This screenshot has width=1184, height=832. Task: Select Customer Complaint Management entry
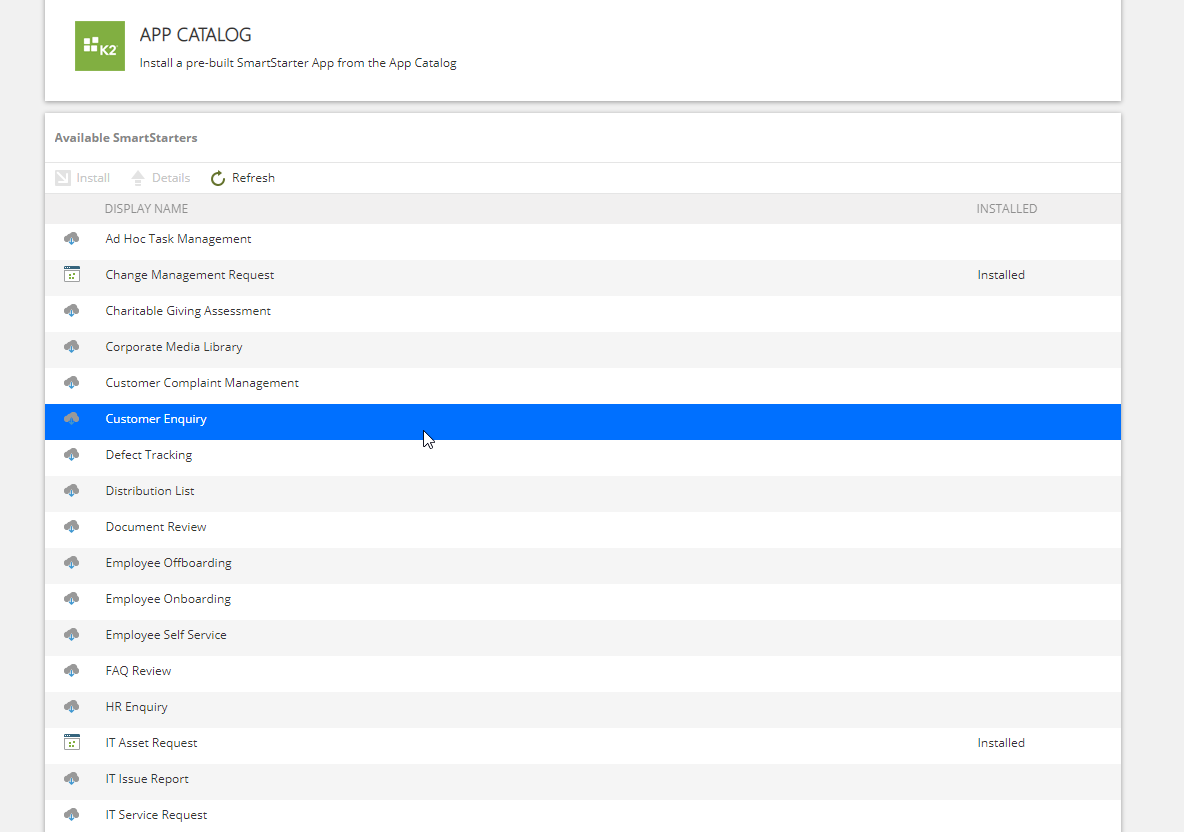click(x=583, y=386)
